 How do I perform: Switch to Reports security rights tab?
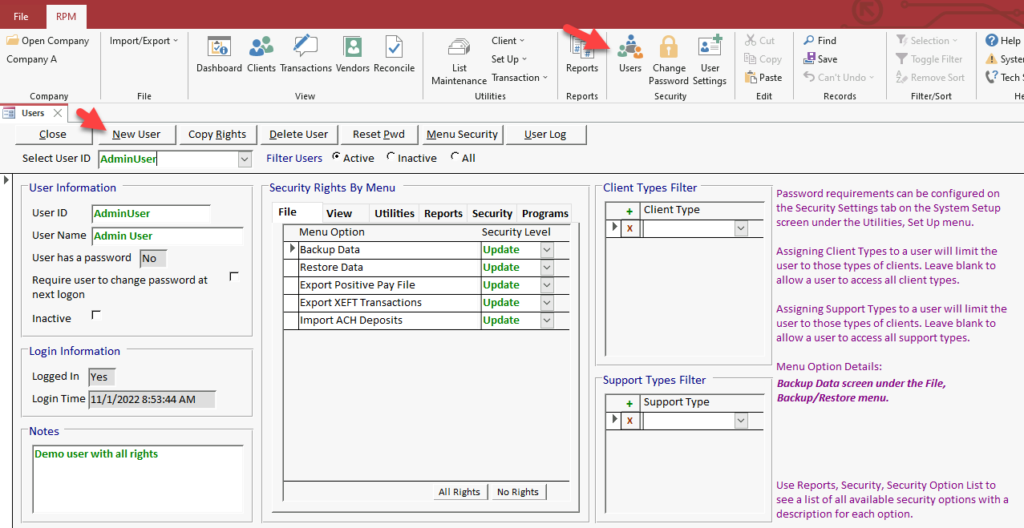(443, 213)
